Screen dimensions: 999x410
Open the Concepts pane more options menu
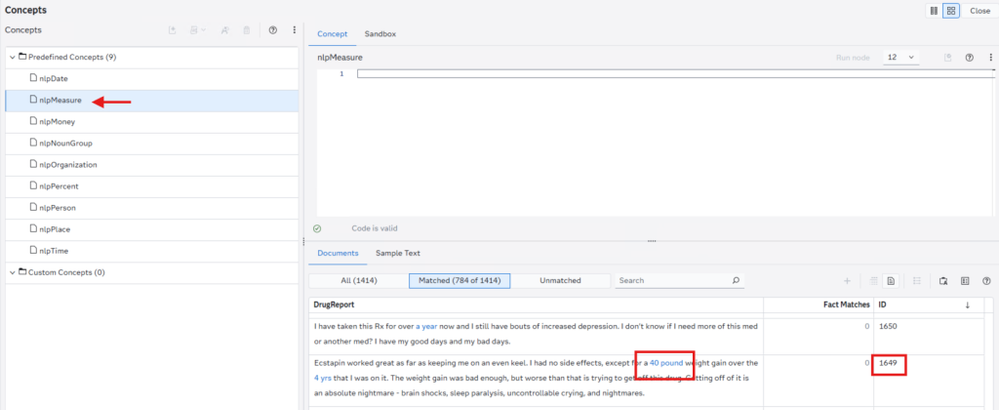(x=294, y=30)
